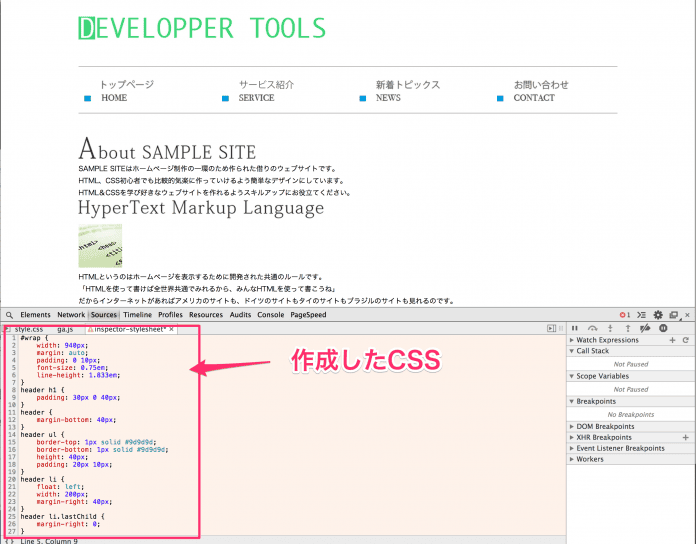Pause script execution
The height and width of the screenshot is (544, 696).
point(575,328)
